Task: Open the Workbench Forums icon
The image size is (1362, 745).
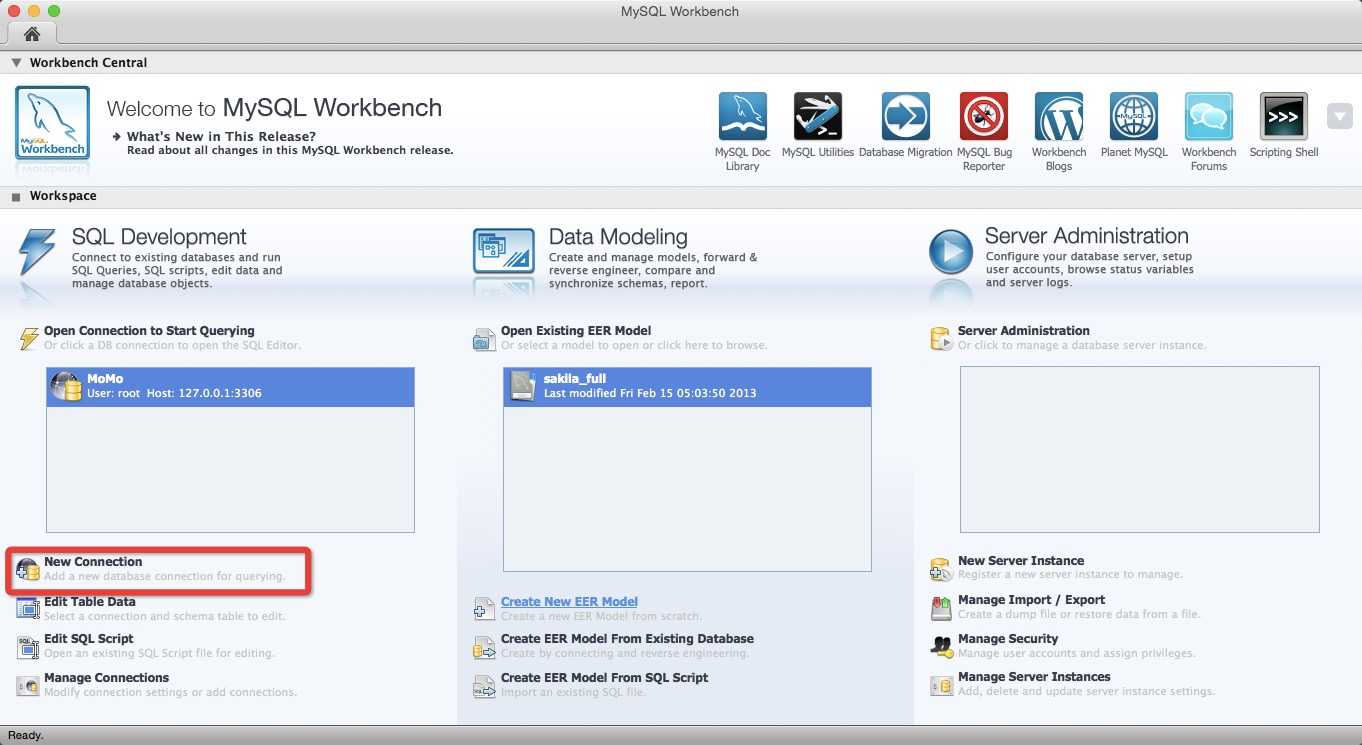Action: point(1209,116)
